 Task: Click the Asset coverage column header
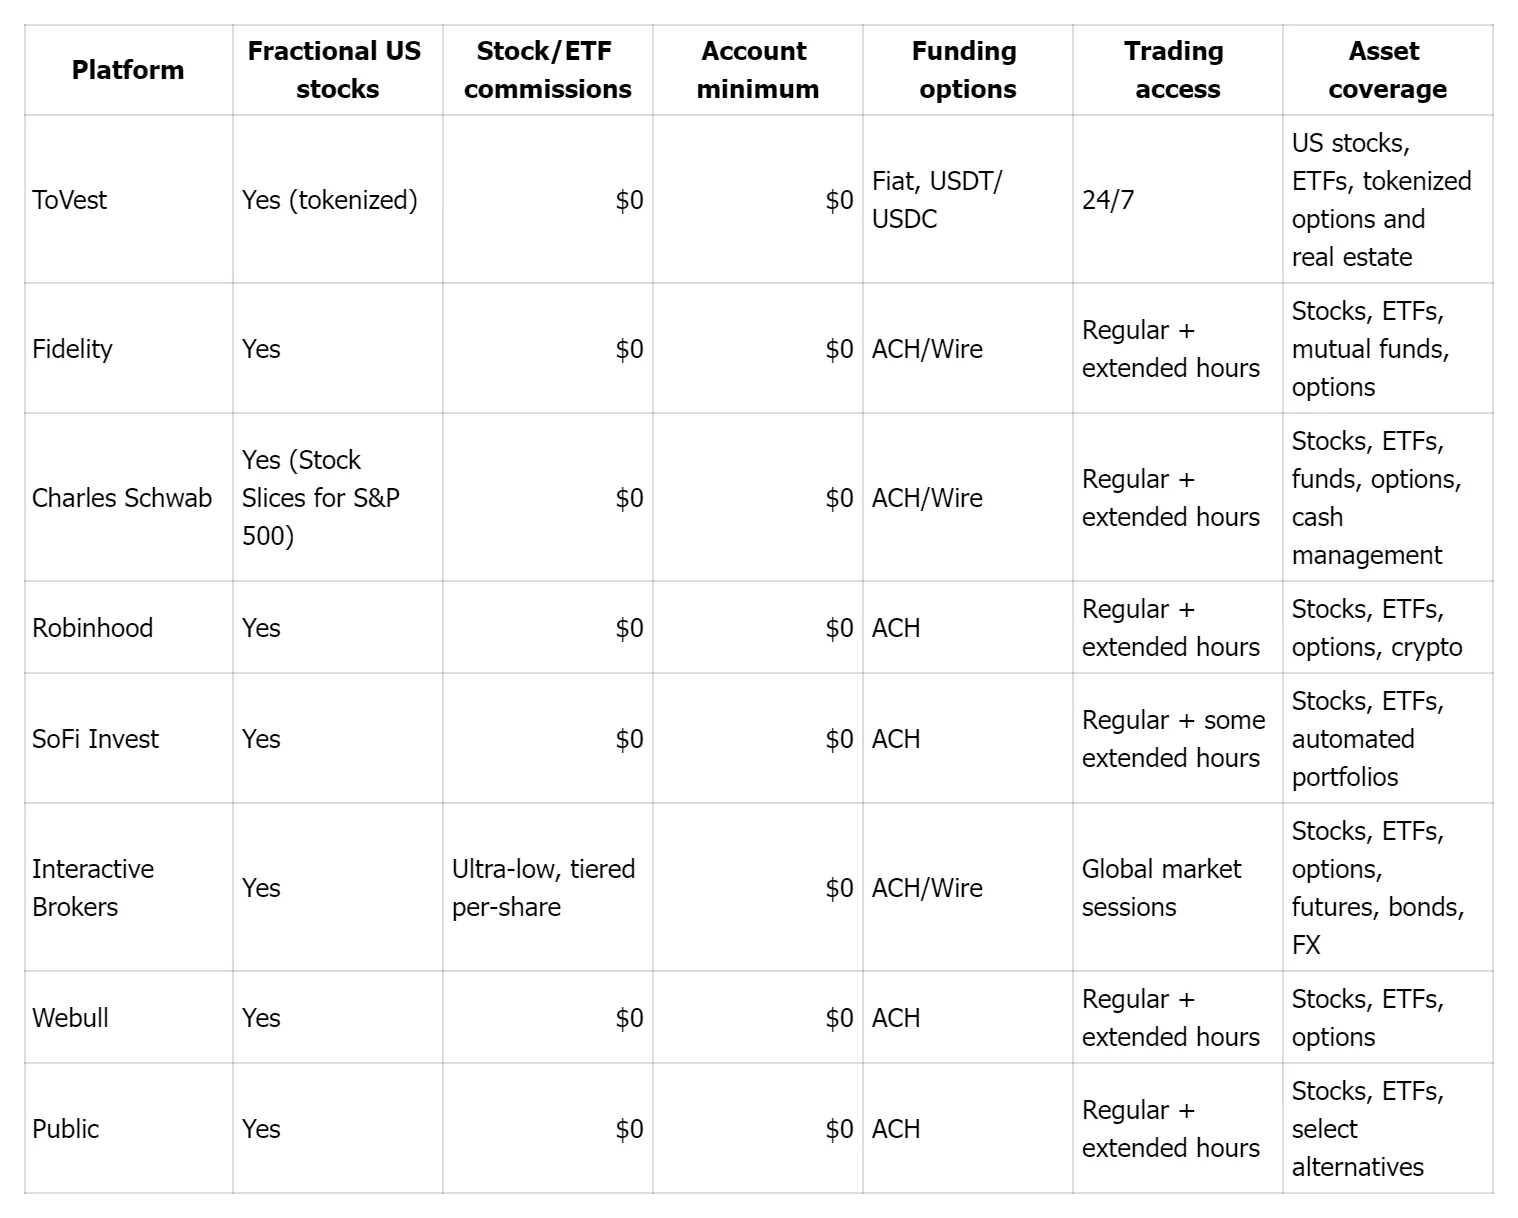pyautogui.click(x=1387, y=70)
